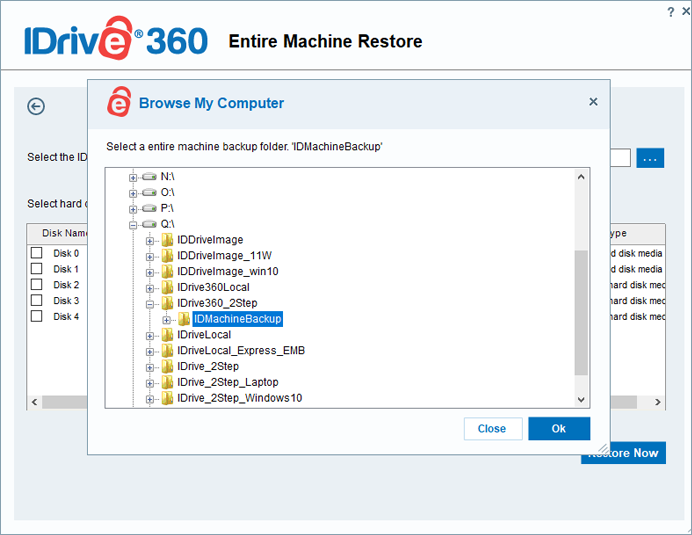Select the IDMachineBackup folder
Image resolution: width=692 pixels, height=535 pixels.
coord(237,319)
